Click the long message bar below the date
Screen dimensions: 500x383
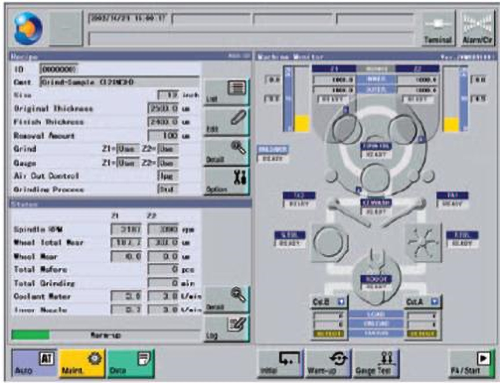[x=251, y=39]
